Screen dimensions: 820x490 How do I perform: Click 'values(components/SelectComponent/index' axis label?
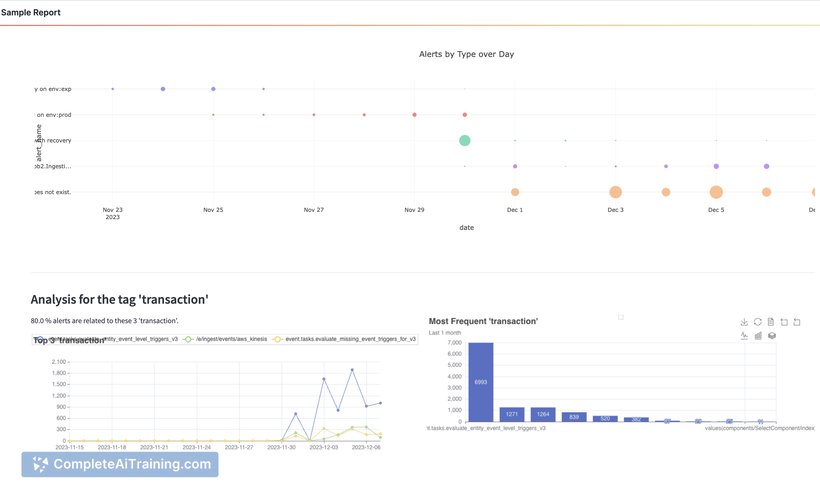[x=760, y=428]
